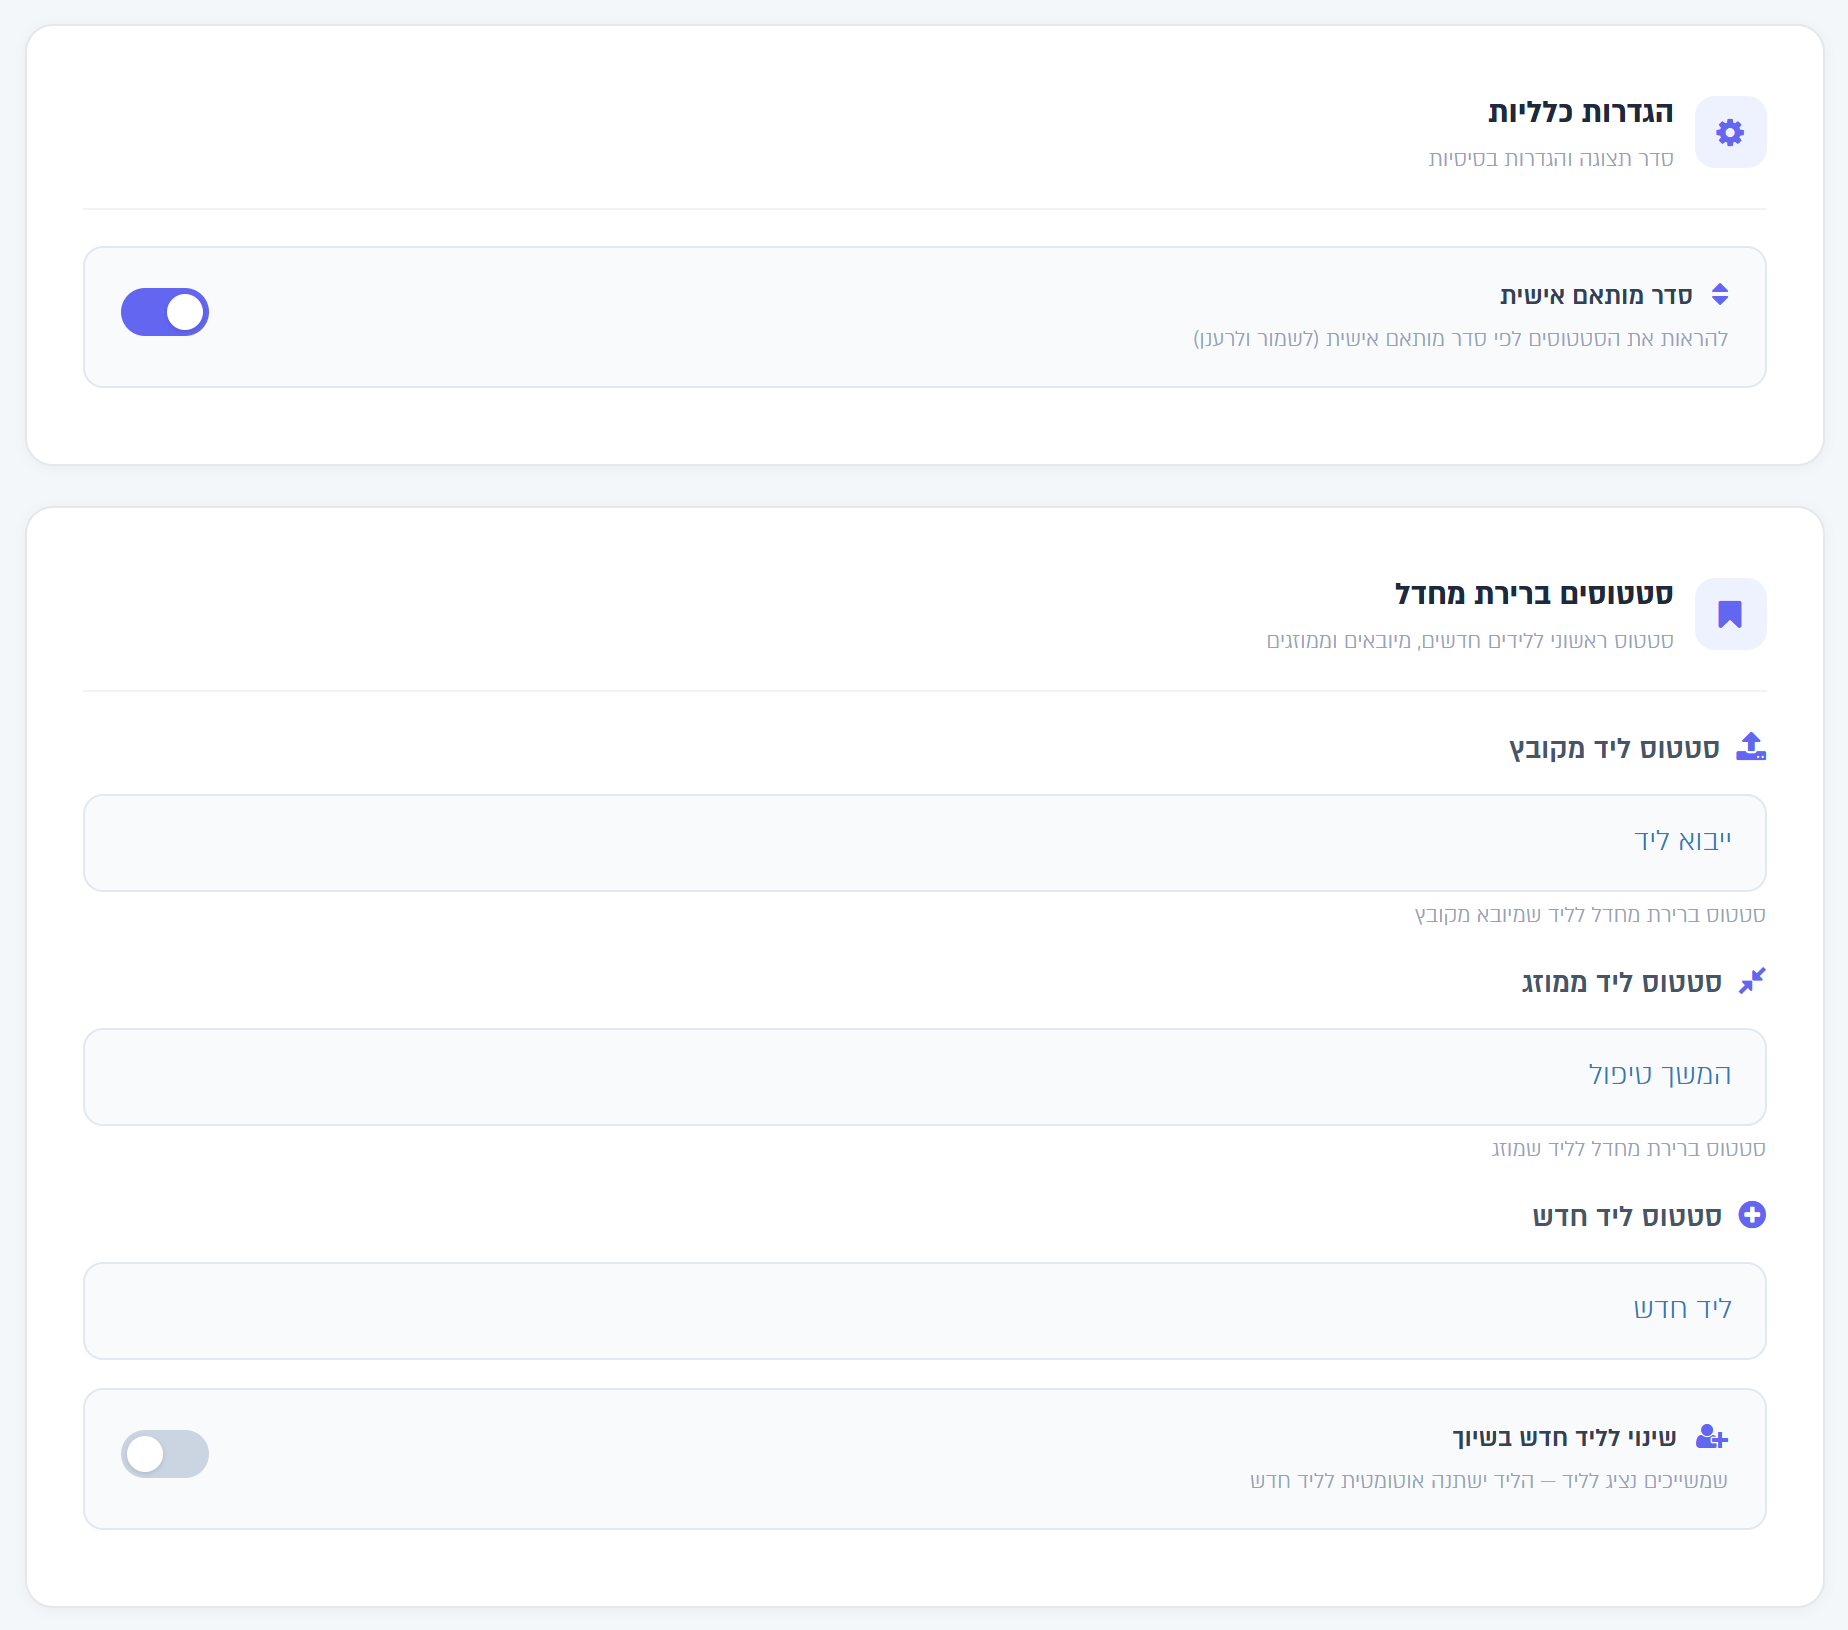The image size is (1848, 1630).
Task: Click the upload icon beside סטטוס ליד מקובץ
Action: (1751, 746)
